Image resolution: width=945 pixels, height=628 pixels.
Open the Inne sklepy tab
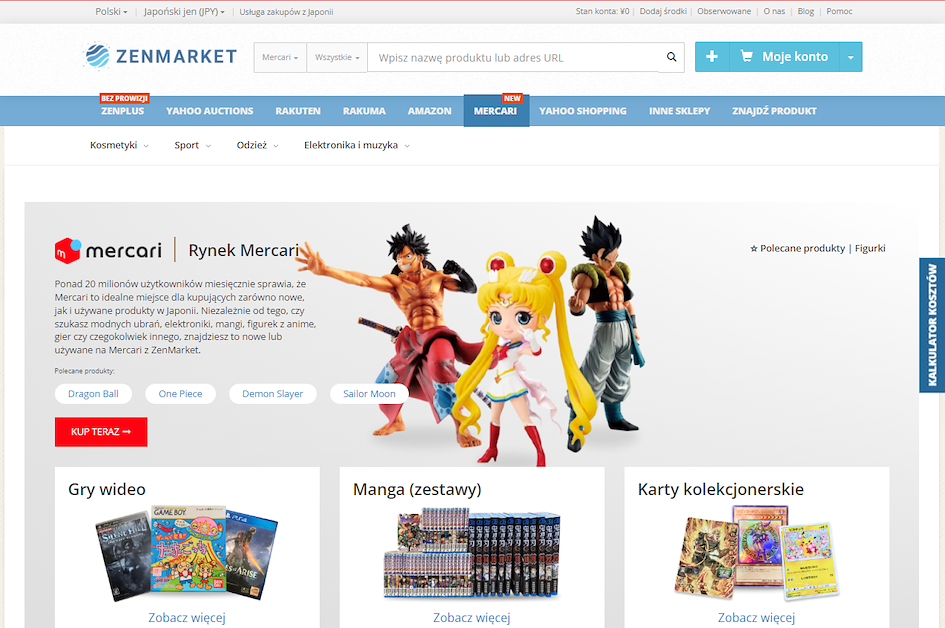[x=679, y=111]
